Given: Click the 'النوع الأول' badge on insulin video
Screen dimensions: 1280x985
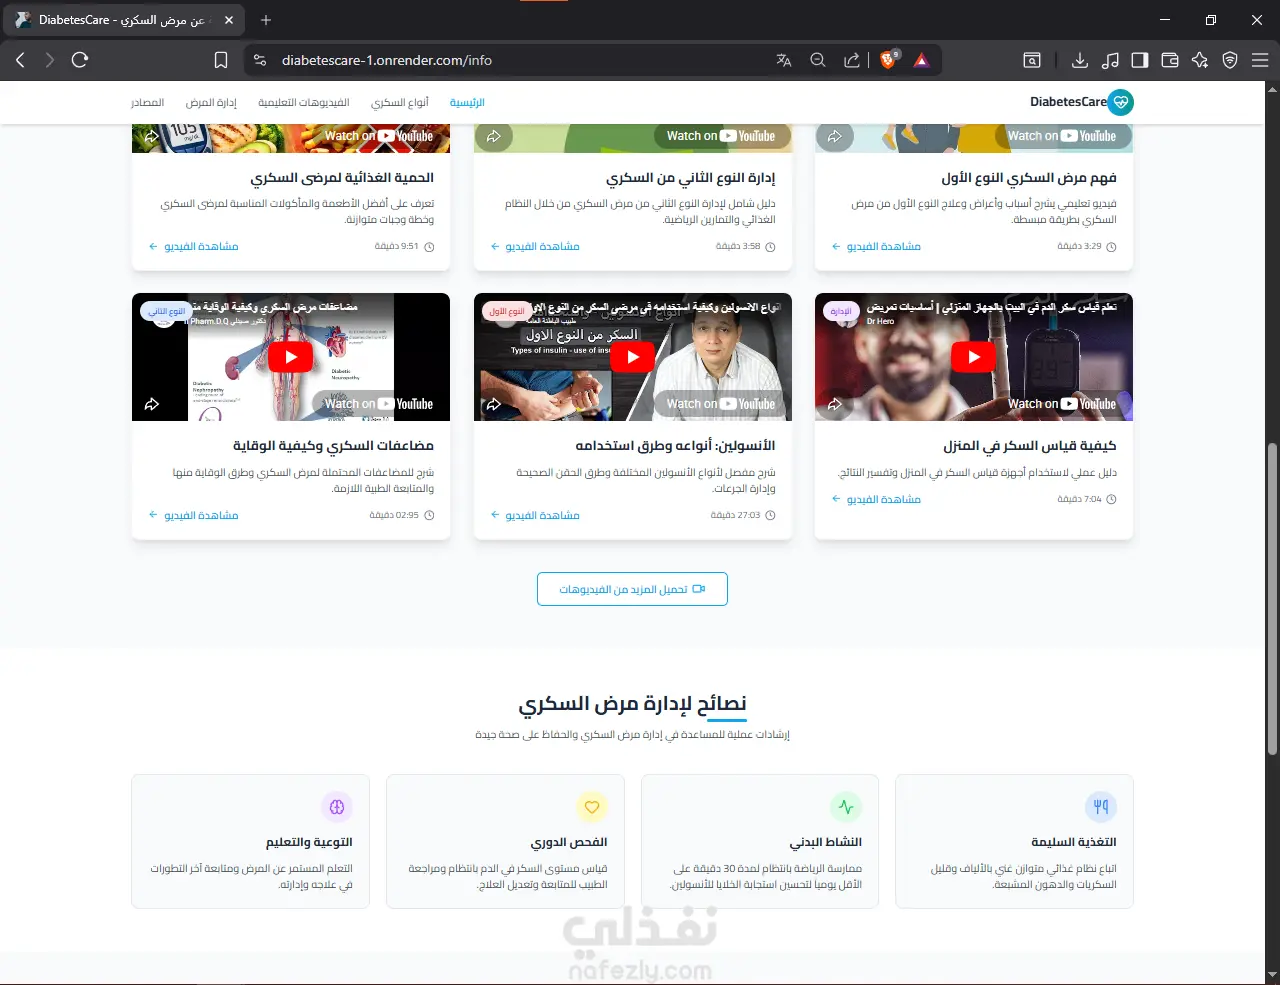Looking at the screenshot, I should tap(506, 311).
